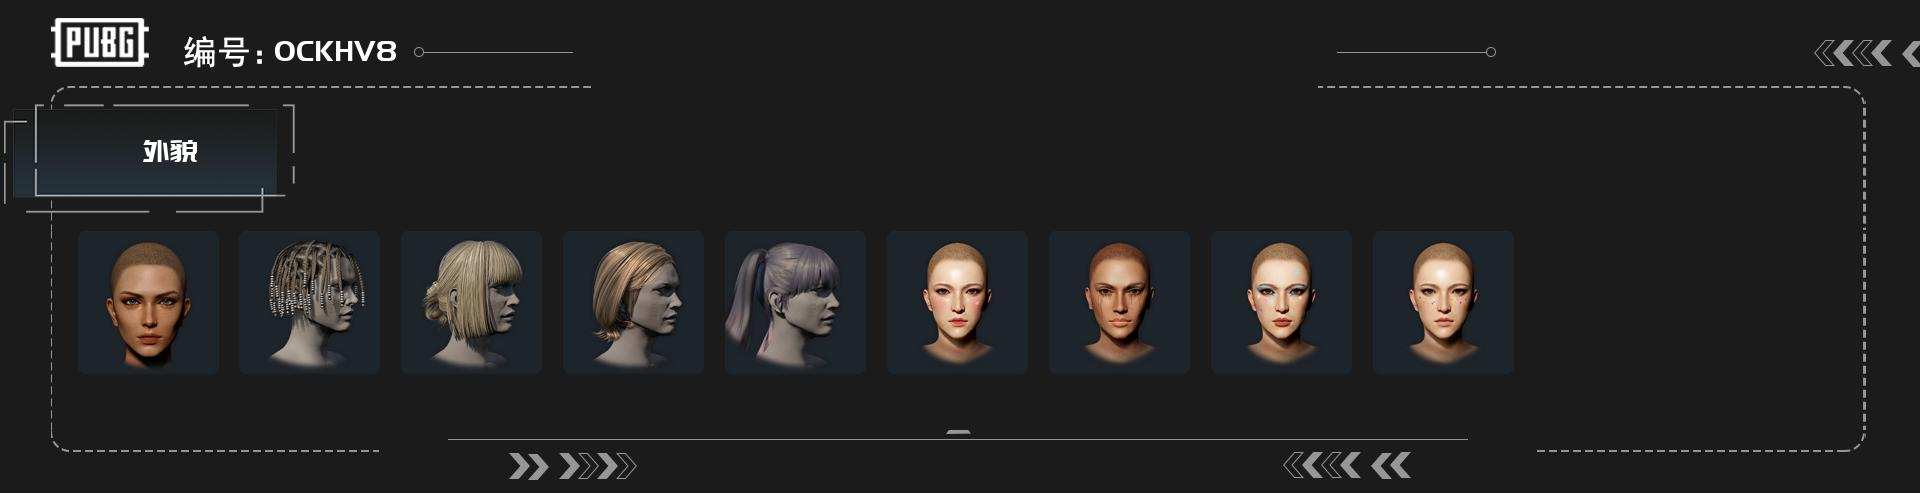Image resolution: width=1920 pixels, height=493 pixels.
Task: Click the item code text OCKHV8
Action: coord(335,51)
